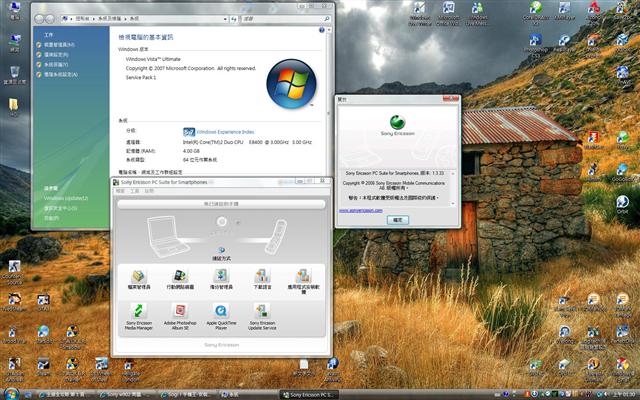The width and height of the screenshot is (640, 400).
Task: Switch to the System window taskbar button
Action: tap(247, 395)
